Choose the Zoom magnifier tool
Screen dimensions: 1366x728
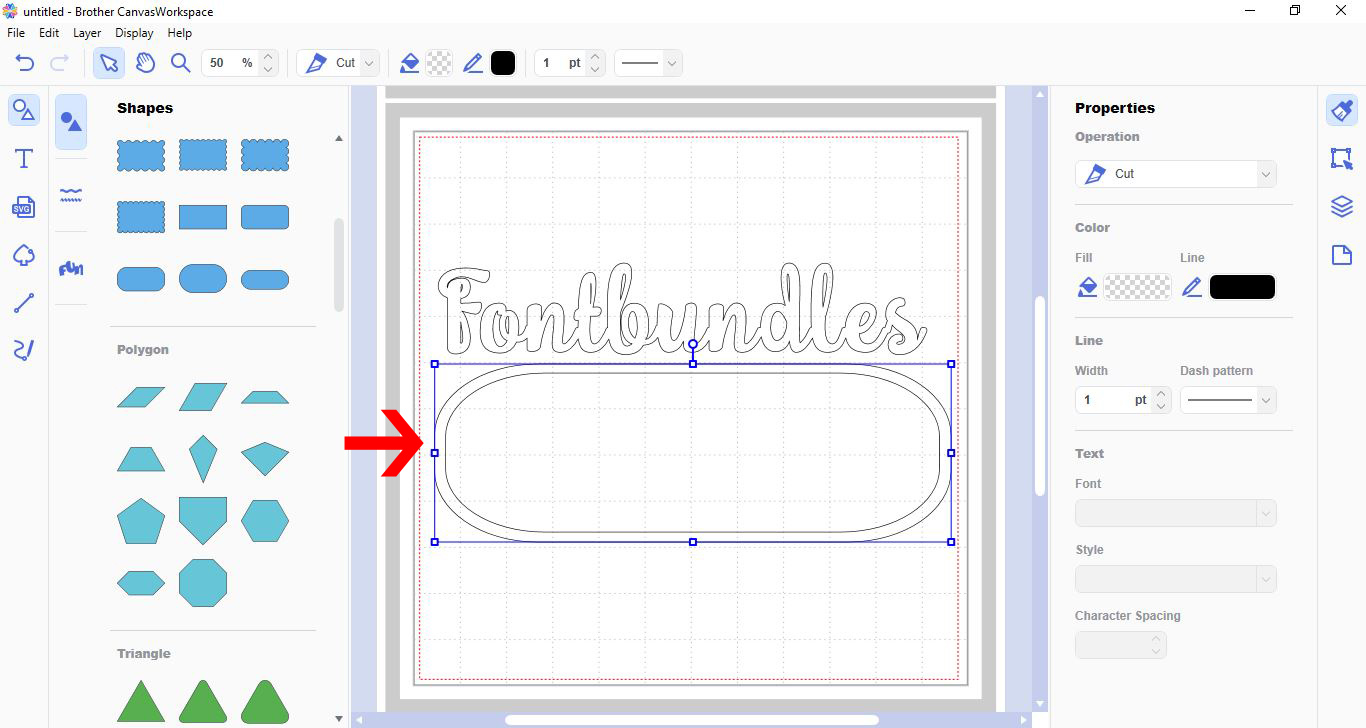180,63
